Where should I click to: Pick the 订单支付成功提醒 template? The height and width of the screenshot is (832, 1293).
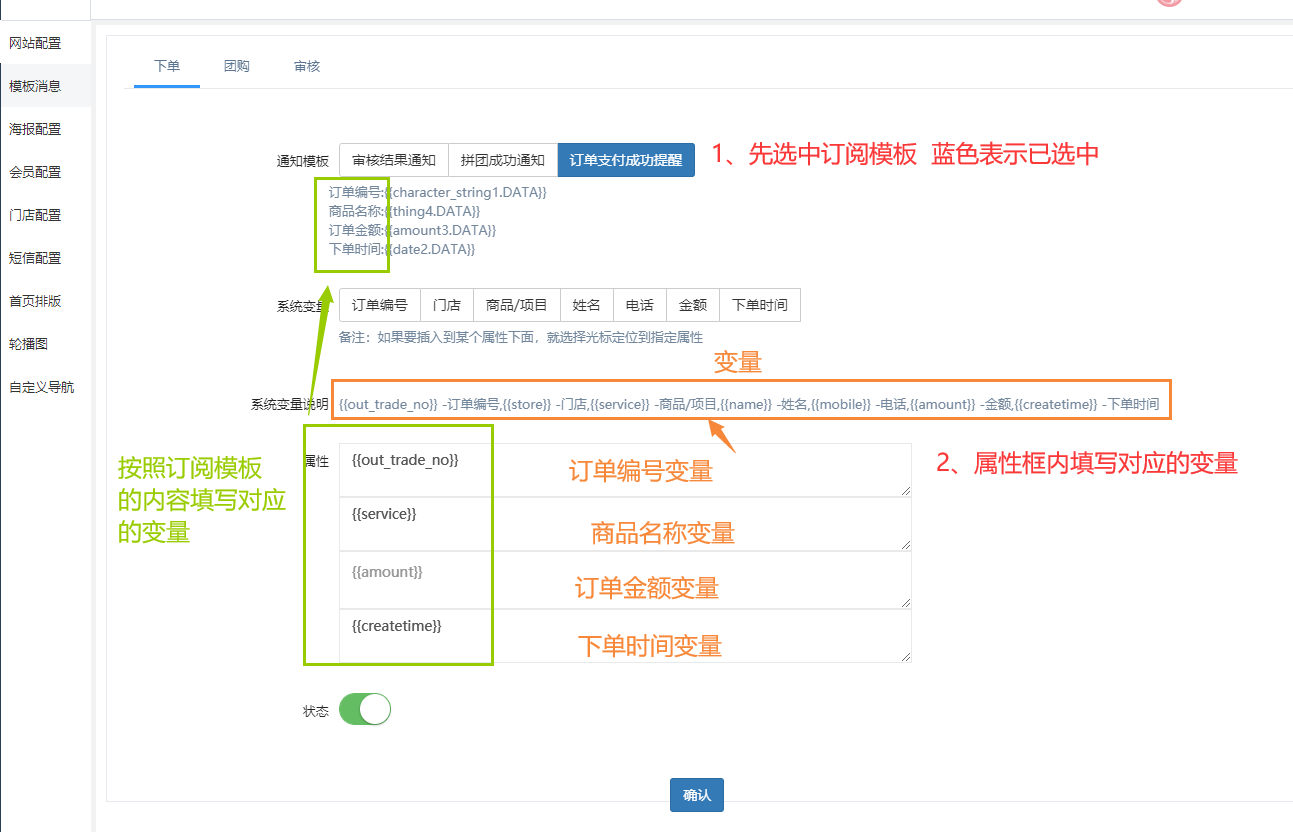626,160
